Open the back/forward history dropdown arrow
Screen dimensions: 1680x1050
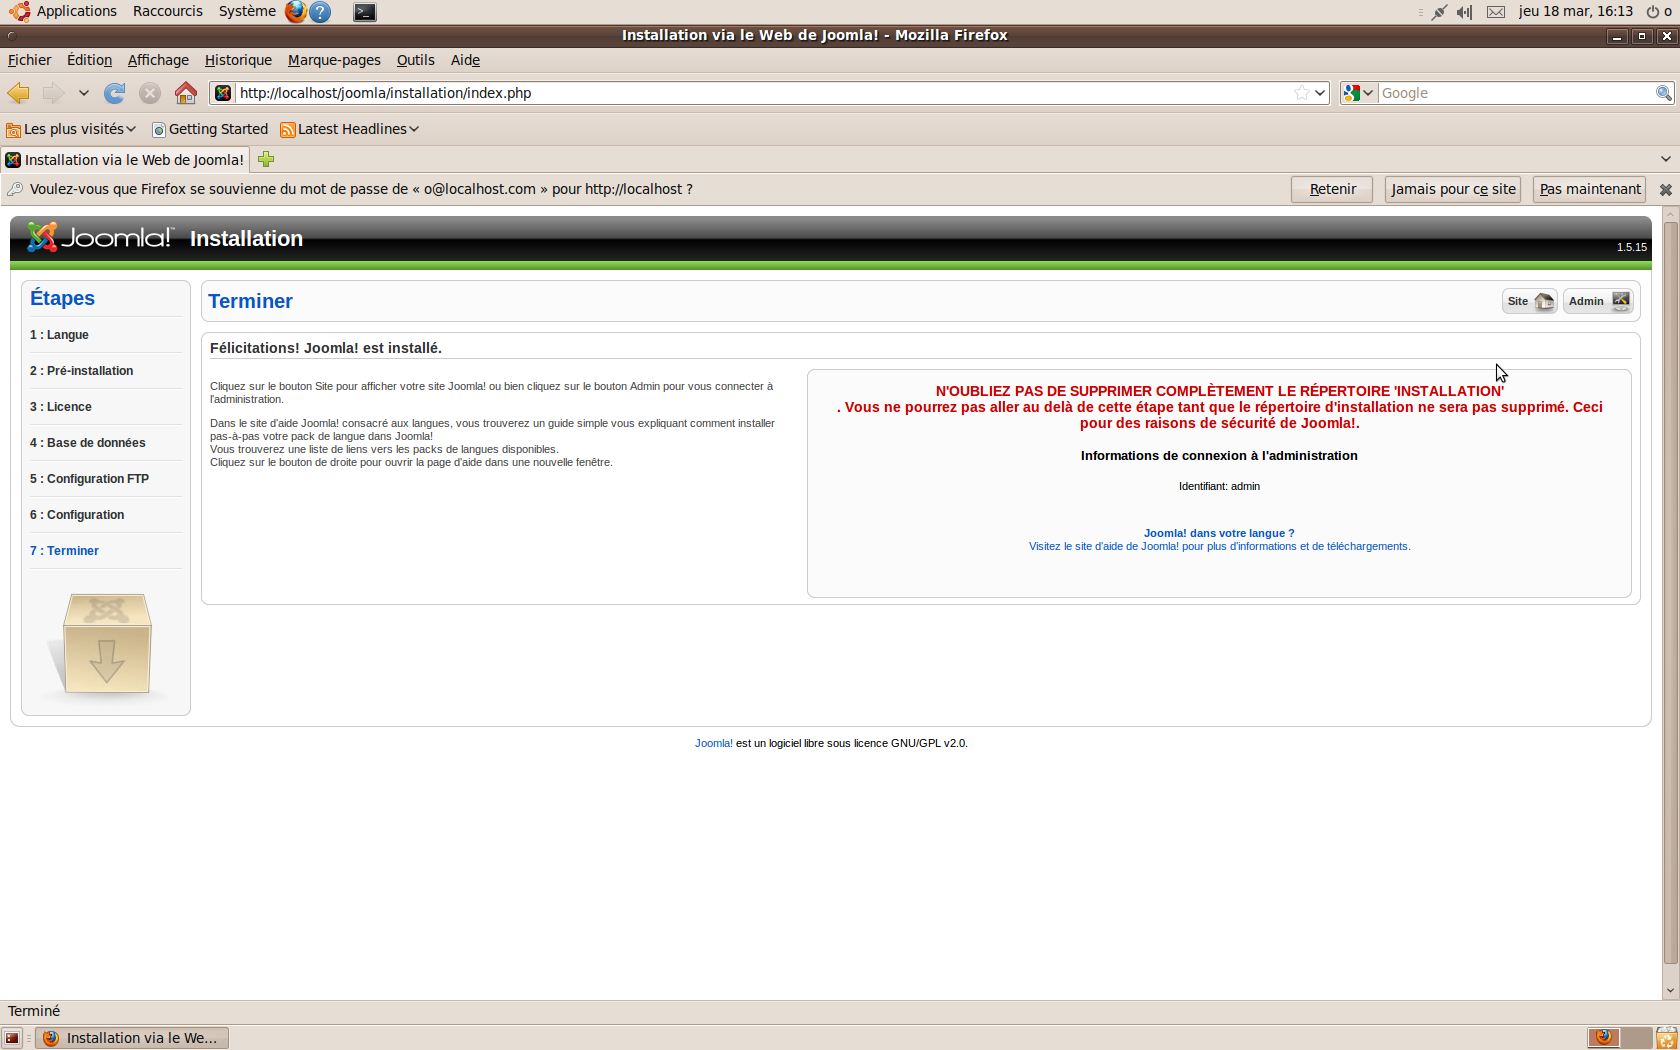click(84, 93)
